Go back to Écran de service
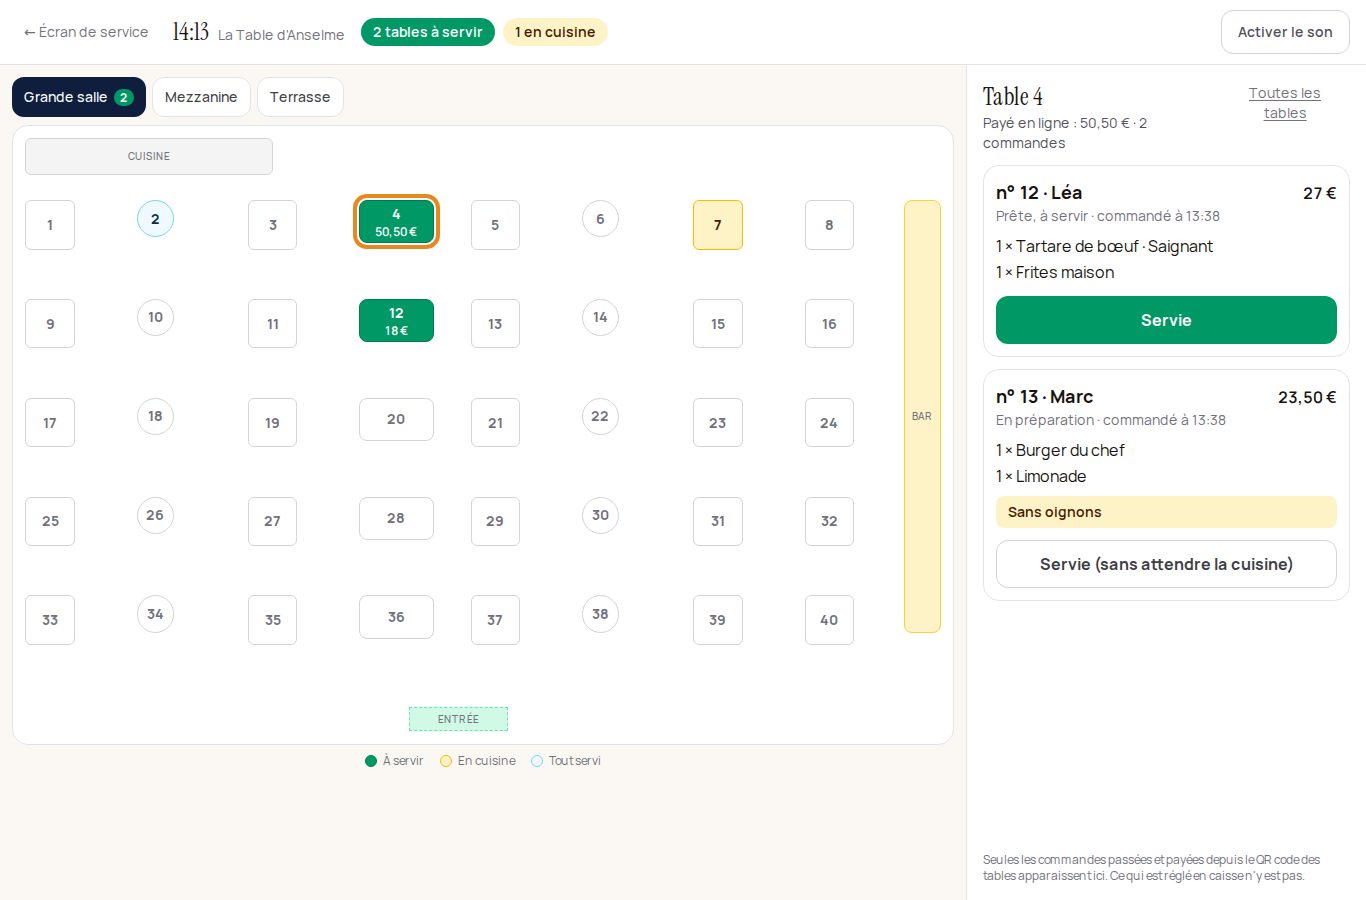The width and height of the screenshot is (1366, 900). click(86, 32)
